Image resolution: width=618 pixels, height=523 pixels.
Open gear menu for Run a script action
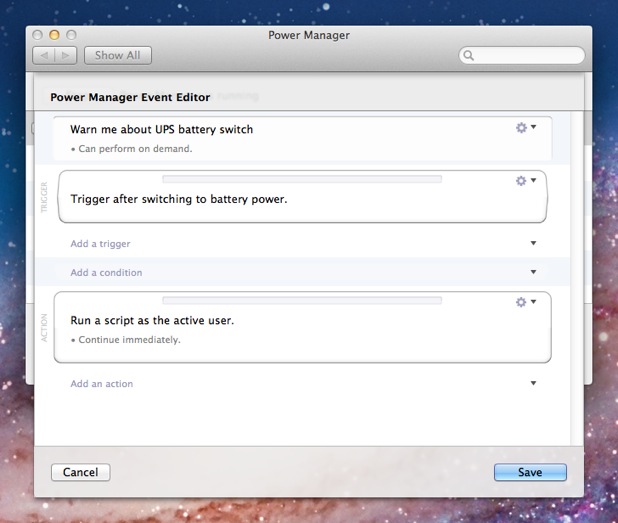point(526,302)
